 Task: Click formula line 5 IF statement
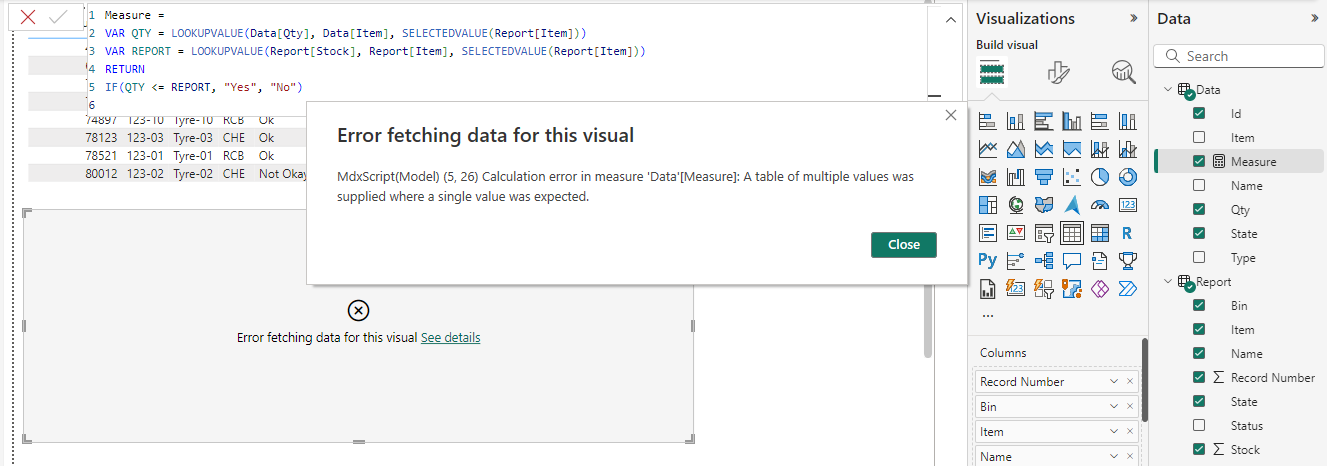(203, 87)
